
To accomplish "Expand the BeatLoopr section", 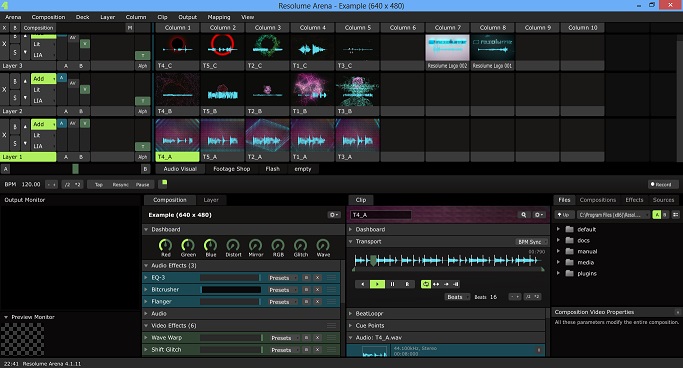I will point(351,313).
